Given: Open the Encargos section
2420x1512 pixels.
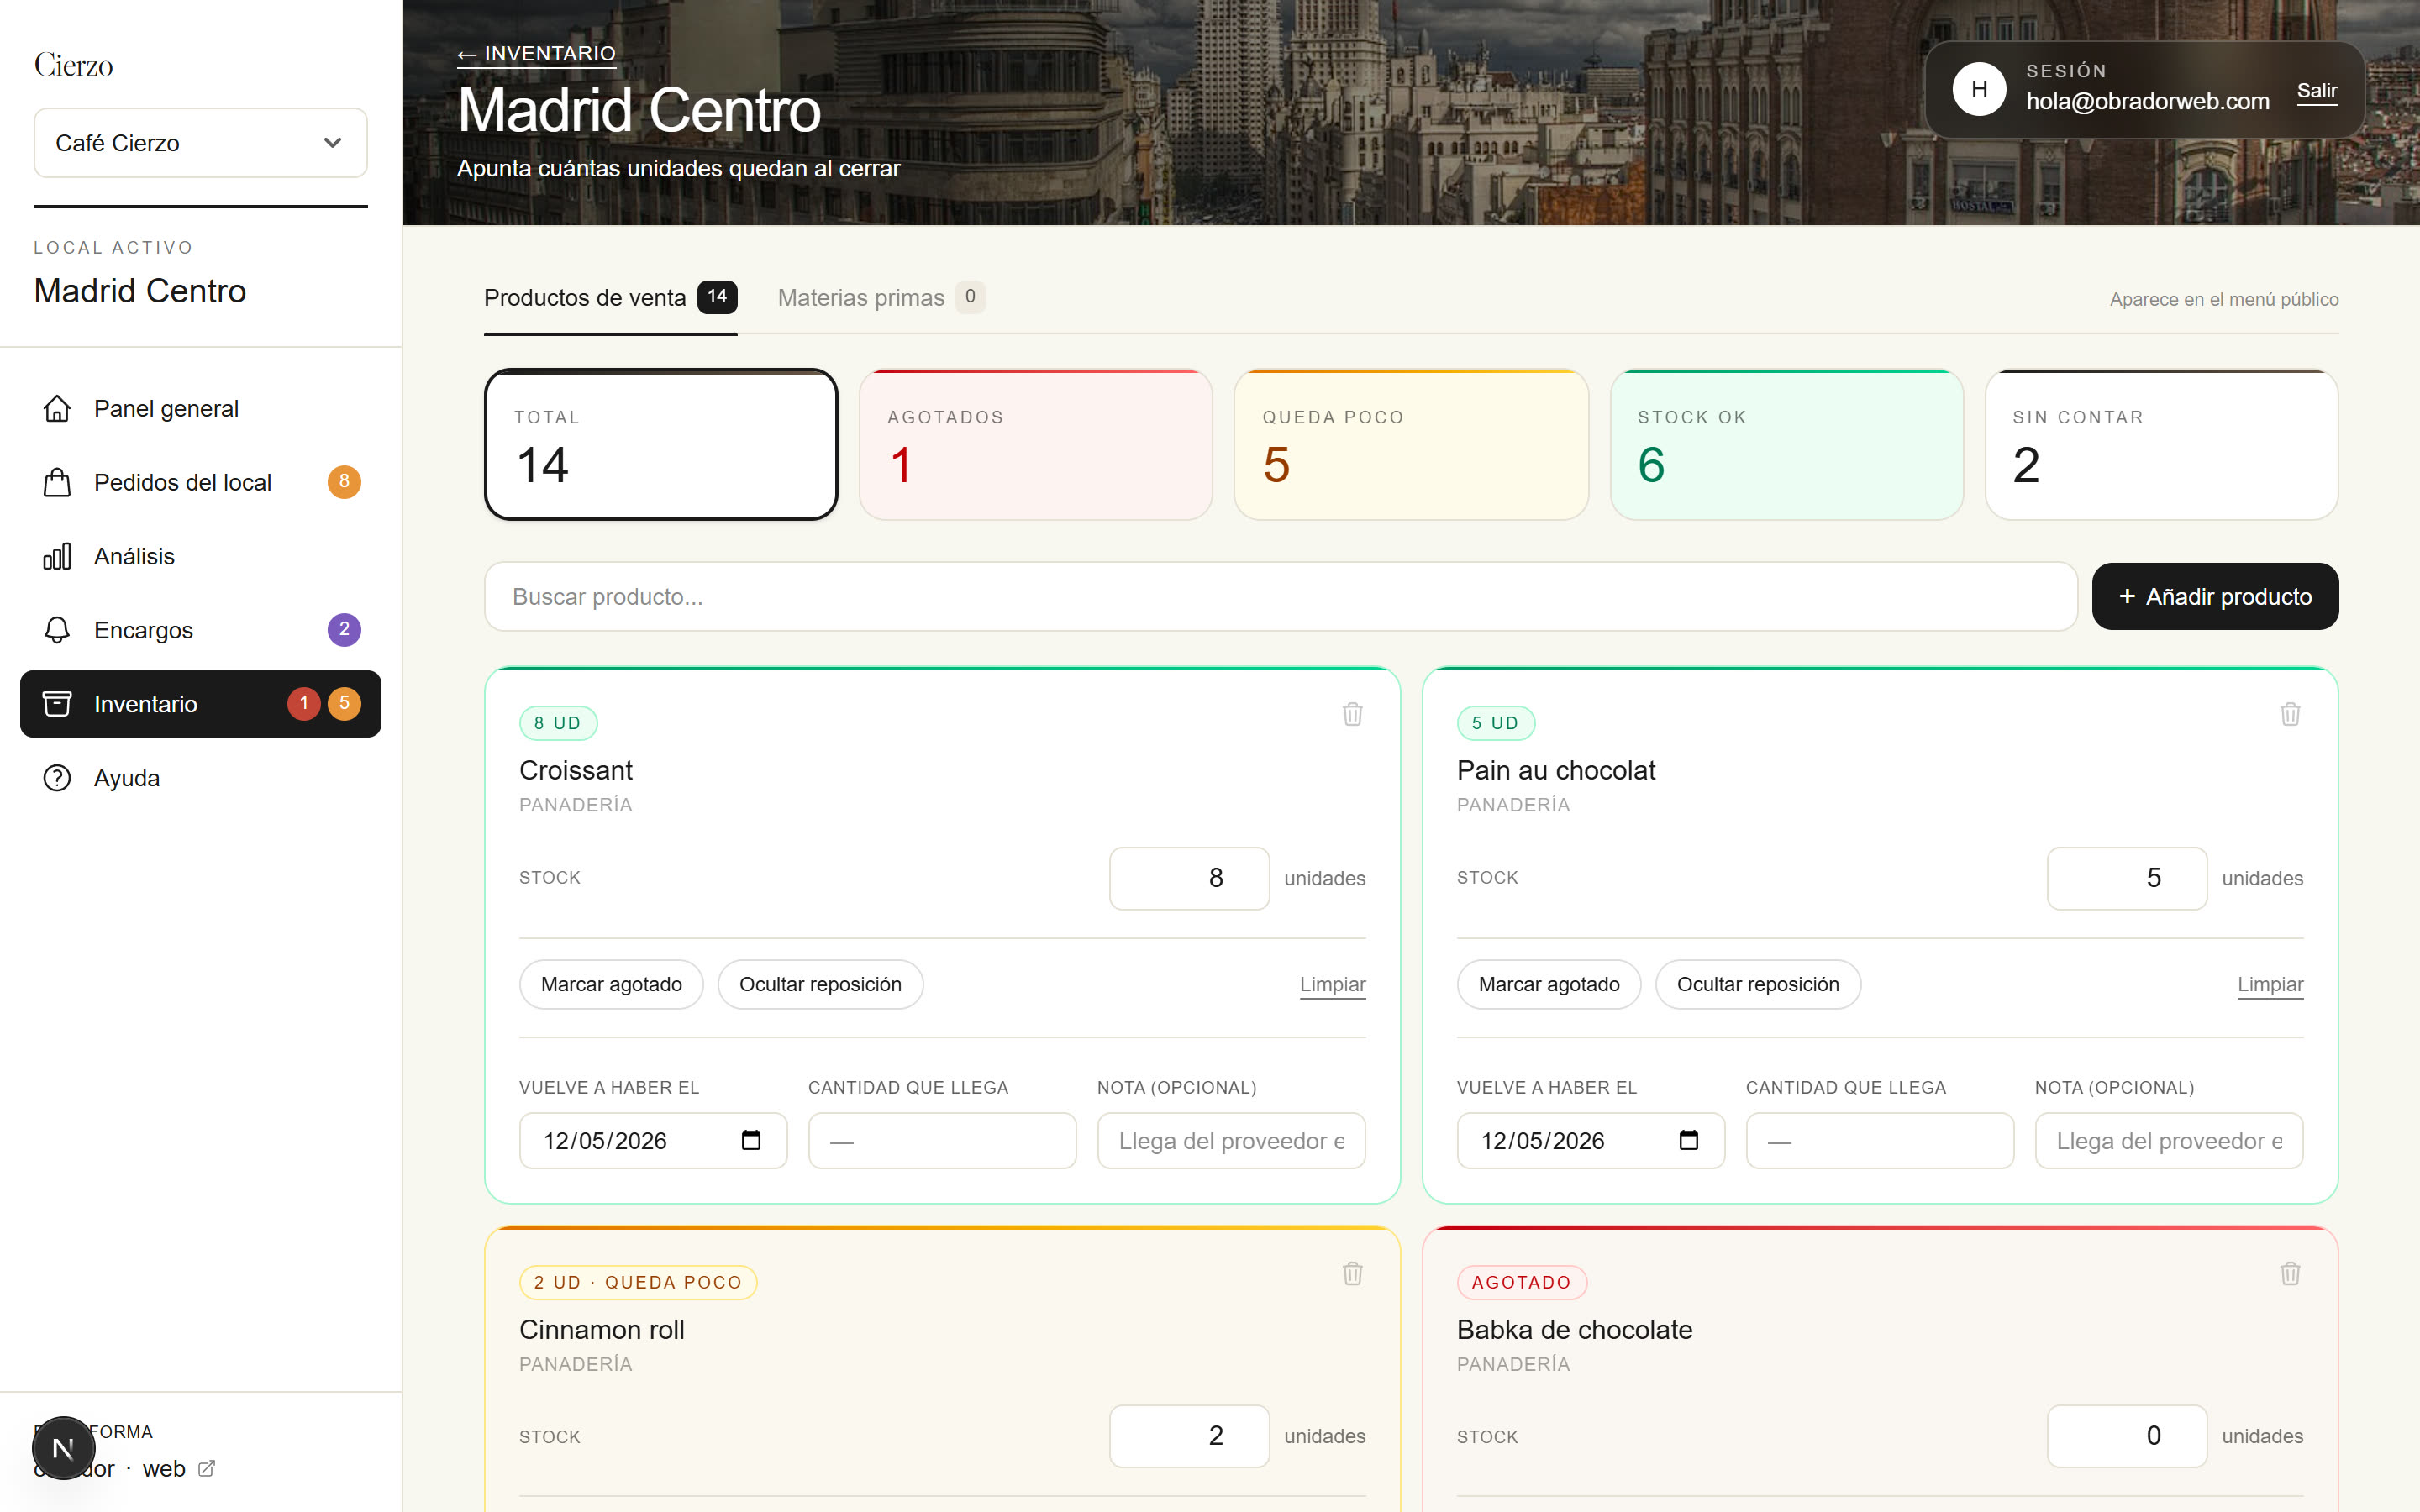Looking at the screenshot, I should (x=201, y=630).
